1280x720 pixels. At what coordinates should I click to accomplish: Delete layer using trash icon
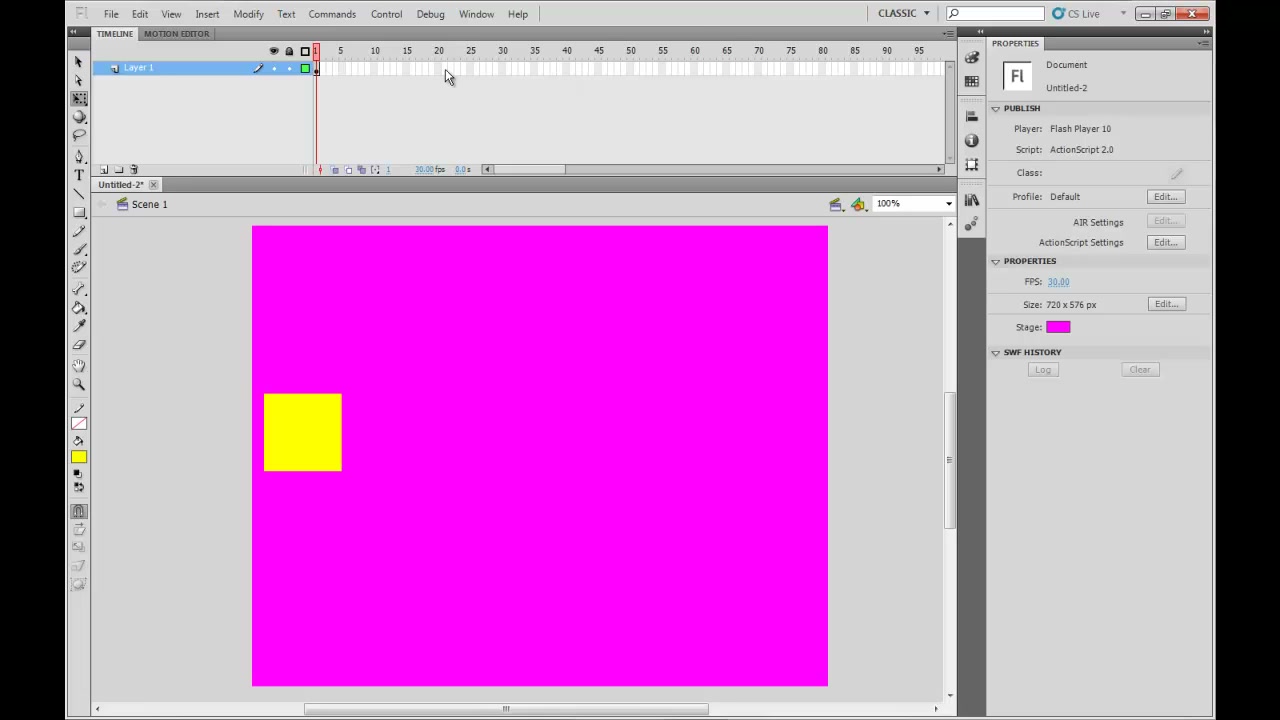(134, 170)
